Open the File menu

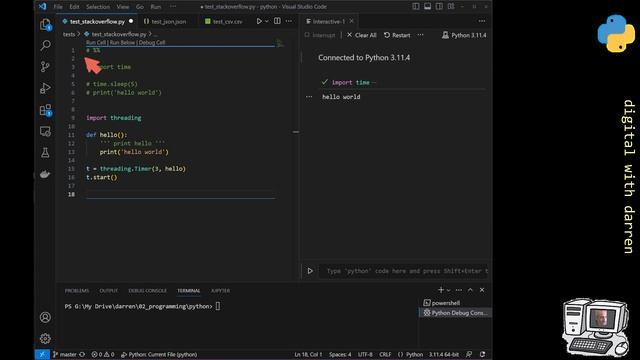pos(58,7)
